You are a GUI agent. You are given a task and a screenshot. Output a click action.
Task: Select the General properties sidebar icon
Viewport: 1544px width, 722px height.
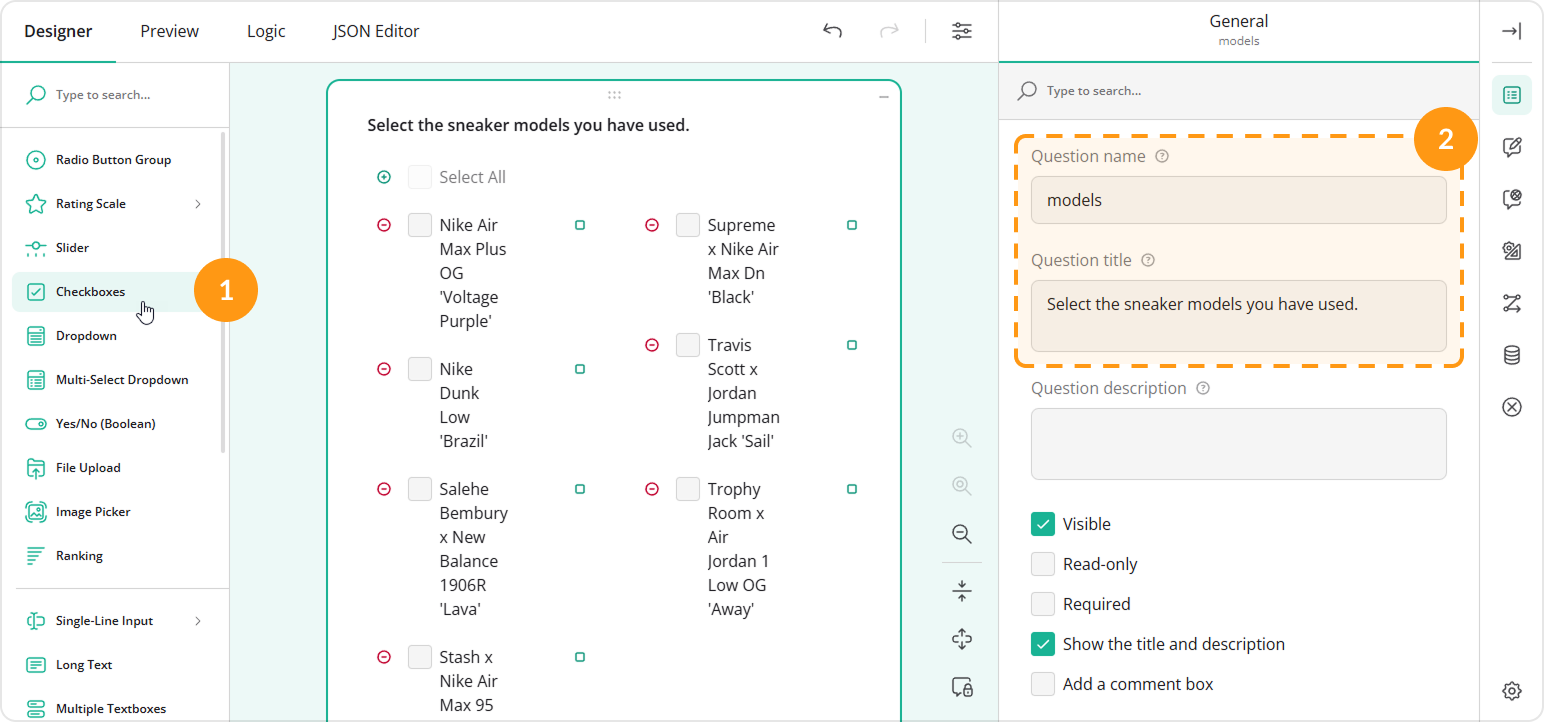pos(1512,95)
